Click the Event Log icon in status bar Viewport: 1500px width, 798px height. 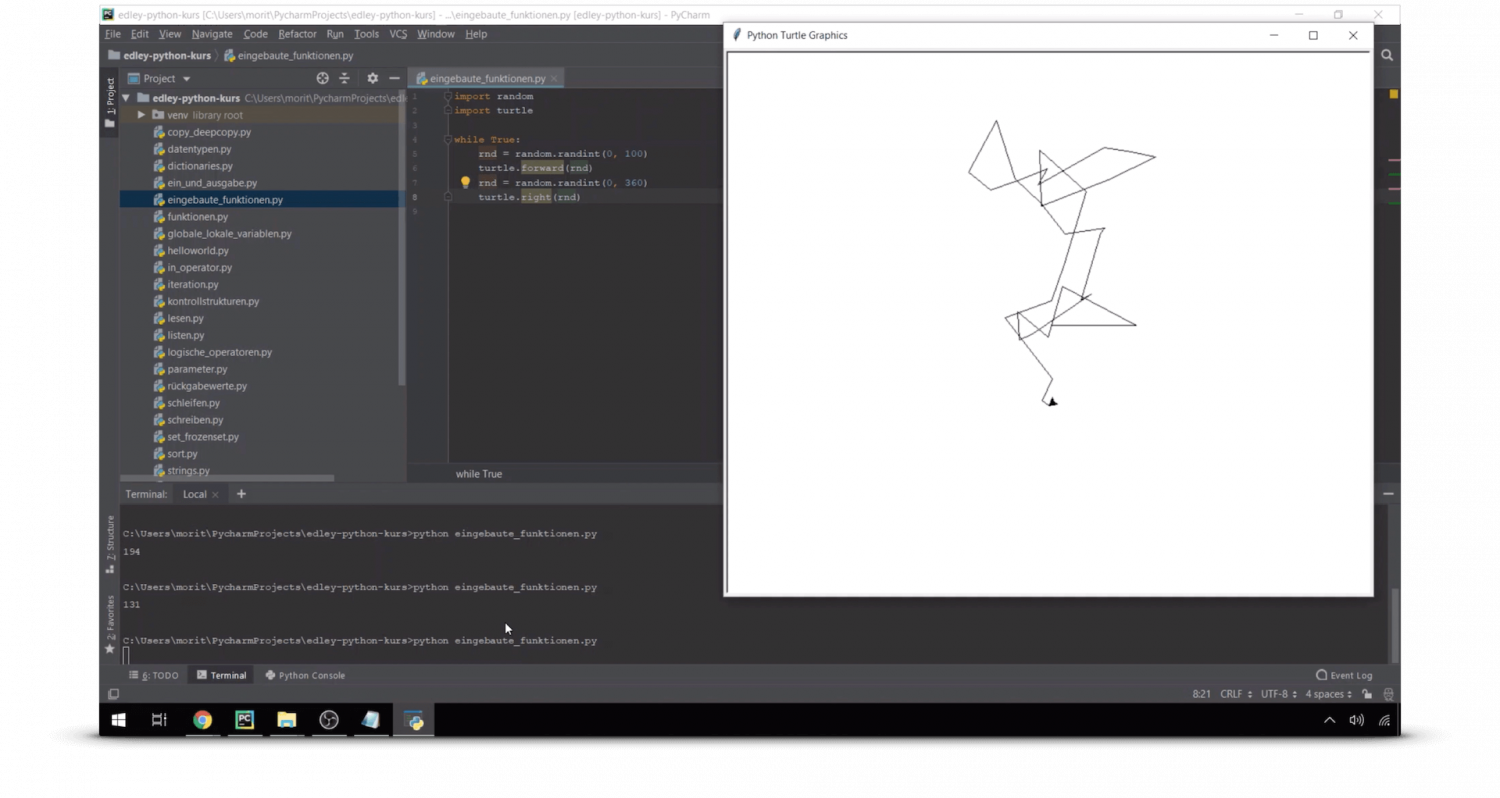click(x=1320, y=675)
